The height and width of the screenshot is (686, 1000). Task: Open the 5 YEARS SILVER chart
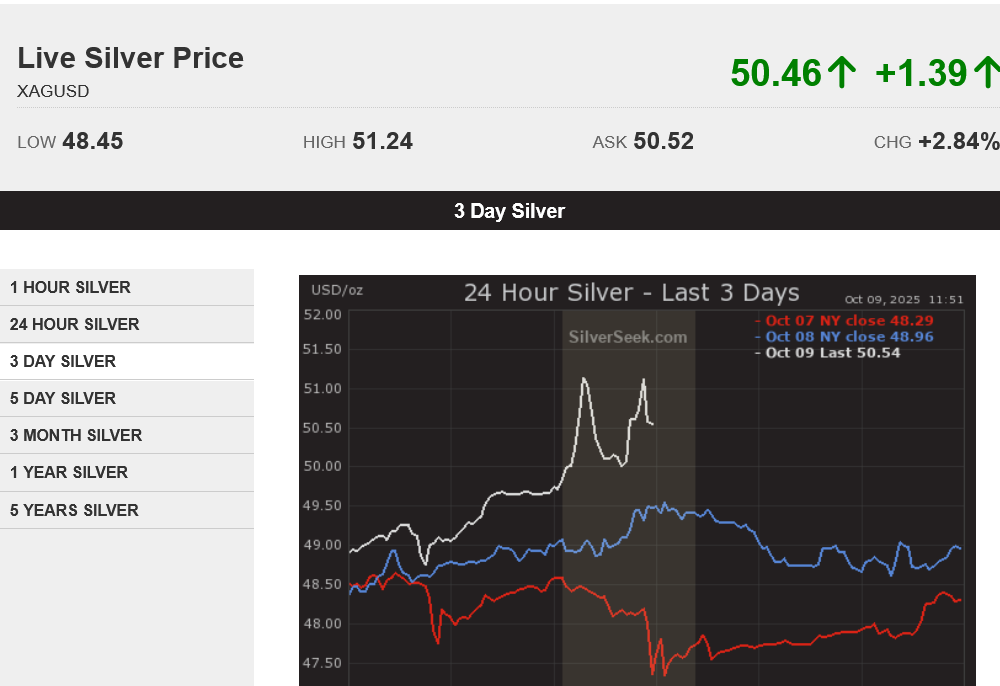tap(74, 510)
